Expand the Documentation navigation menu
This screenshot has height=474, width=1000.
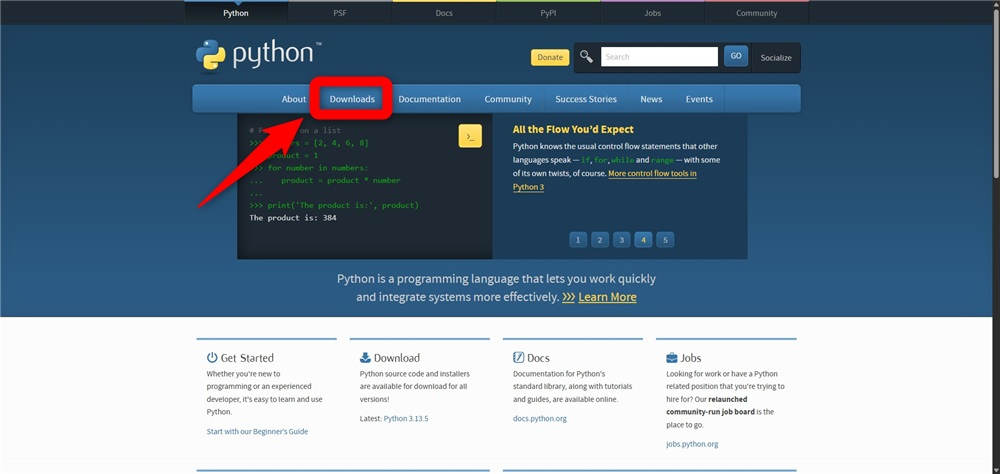coord(429,99)
